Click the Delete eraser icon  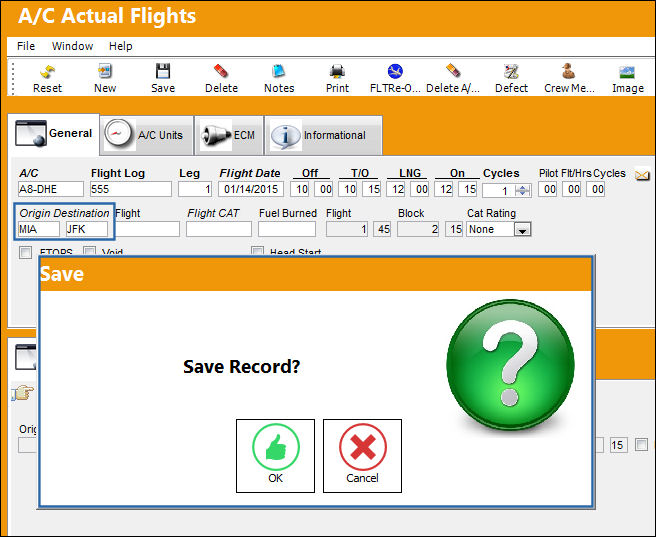tap(221, 72)
